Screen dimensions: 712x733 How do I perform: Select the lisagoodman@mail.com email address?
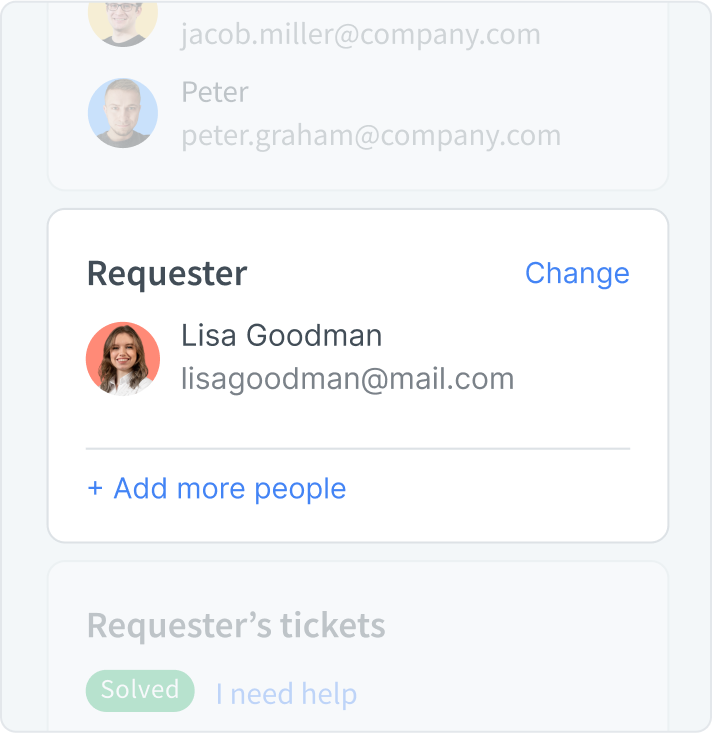click(x=347, y=379)
